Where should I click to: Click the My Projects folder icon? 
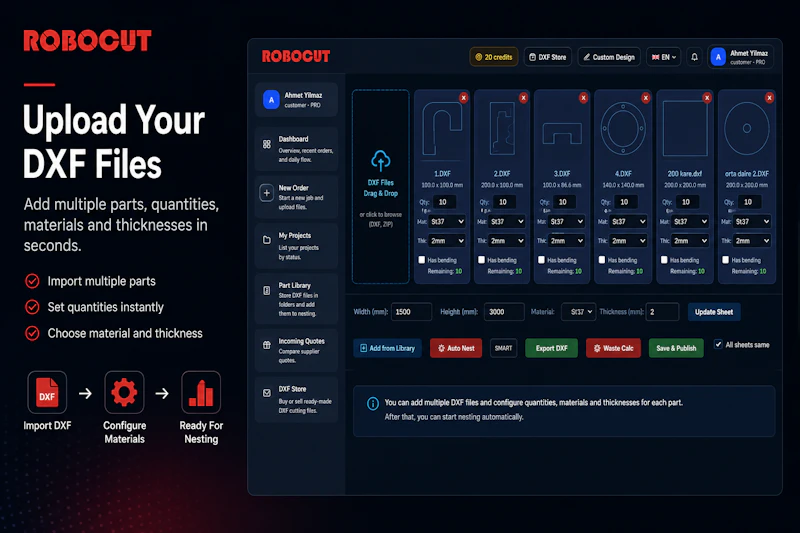click(x=267, y=240)
